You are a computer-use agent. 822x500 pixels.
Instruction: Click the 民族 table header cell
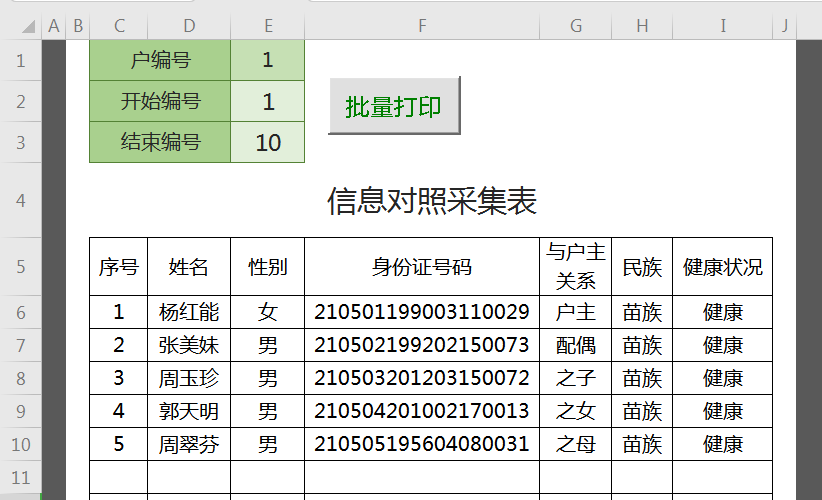pos(642,267)
